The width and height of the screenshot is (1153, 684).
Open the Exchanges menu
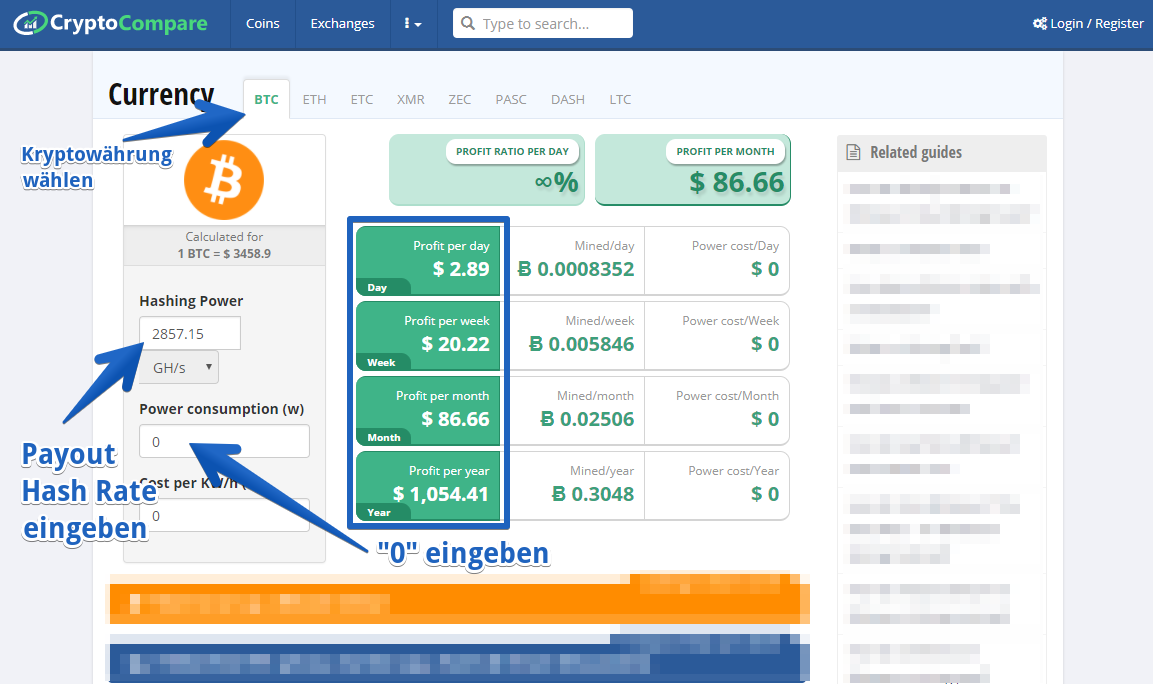(342, 24)
